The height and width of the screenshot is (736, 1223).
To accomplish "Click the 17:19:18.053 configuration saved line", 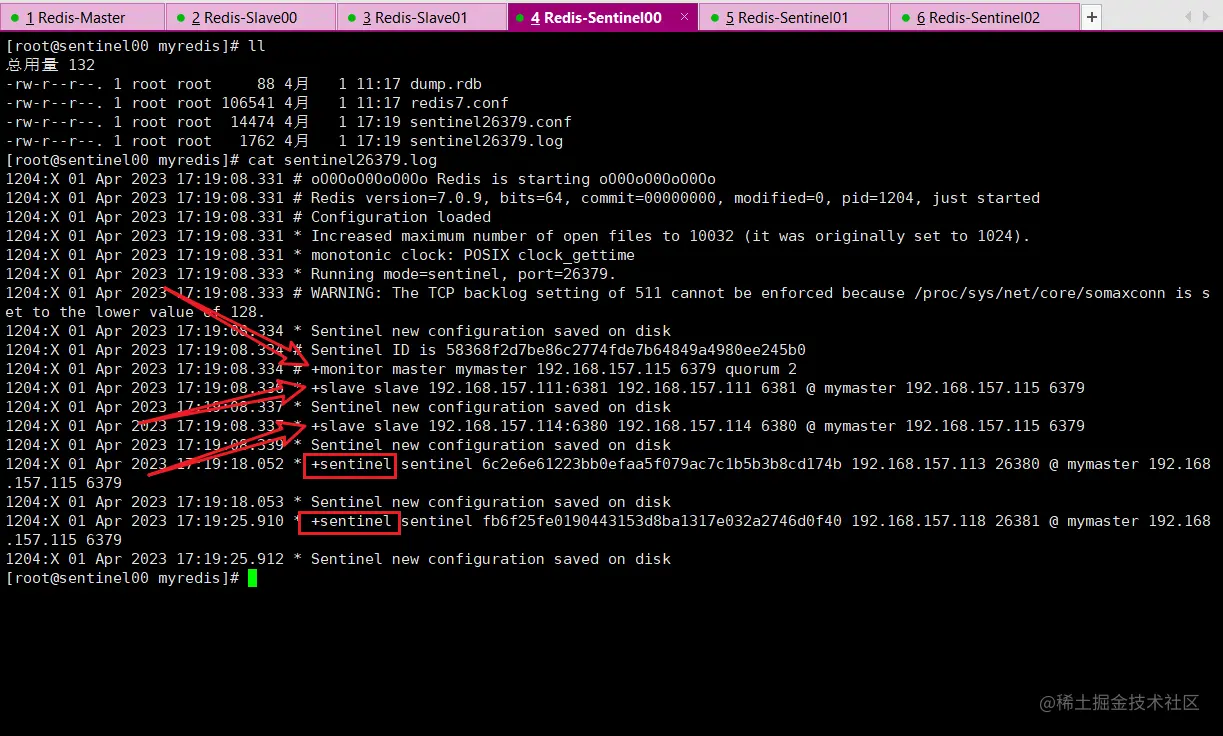I will click(x=338, y=502).
